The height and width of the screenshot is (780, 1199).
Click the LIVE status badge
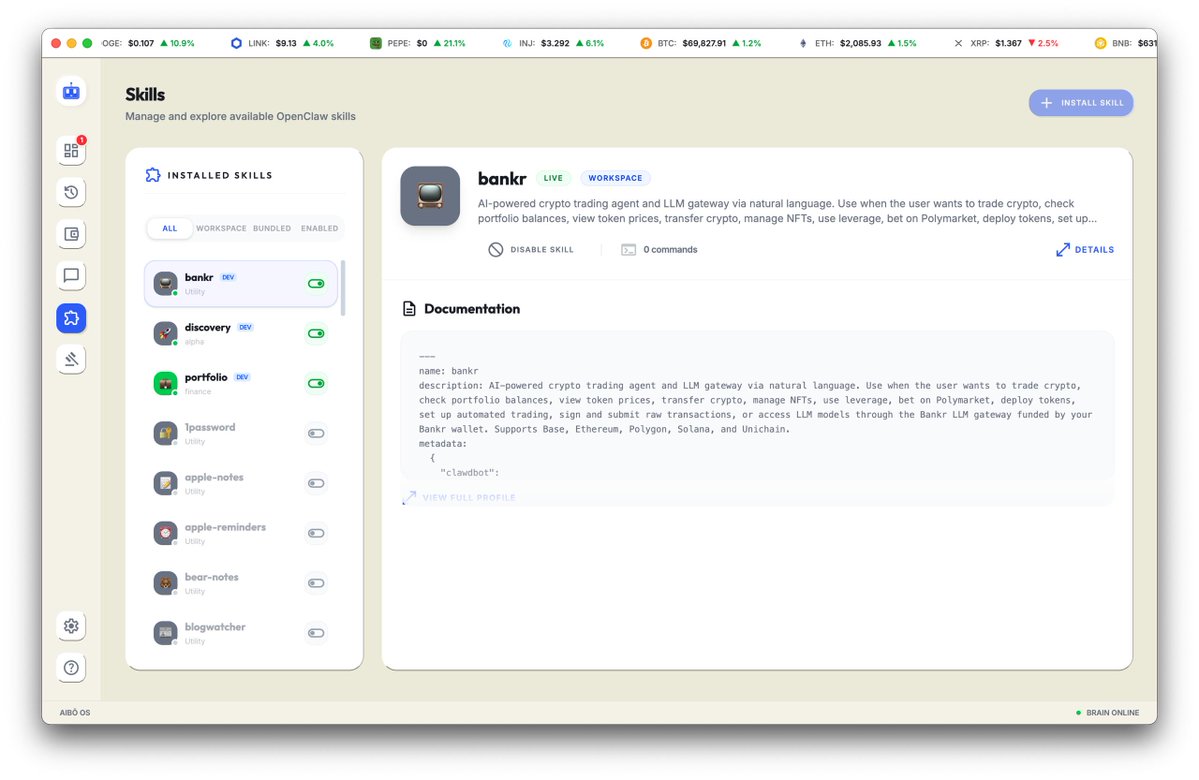pos(553,178)
